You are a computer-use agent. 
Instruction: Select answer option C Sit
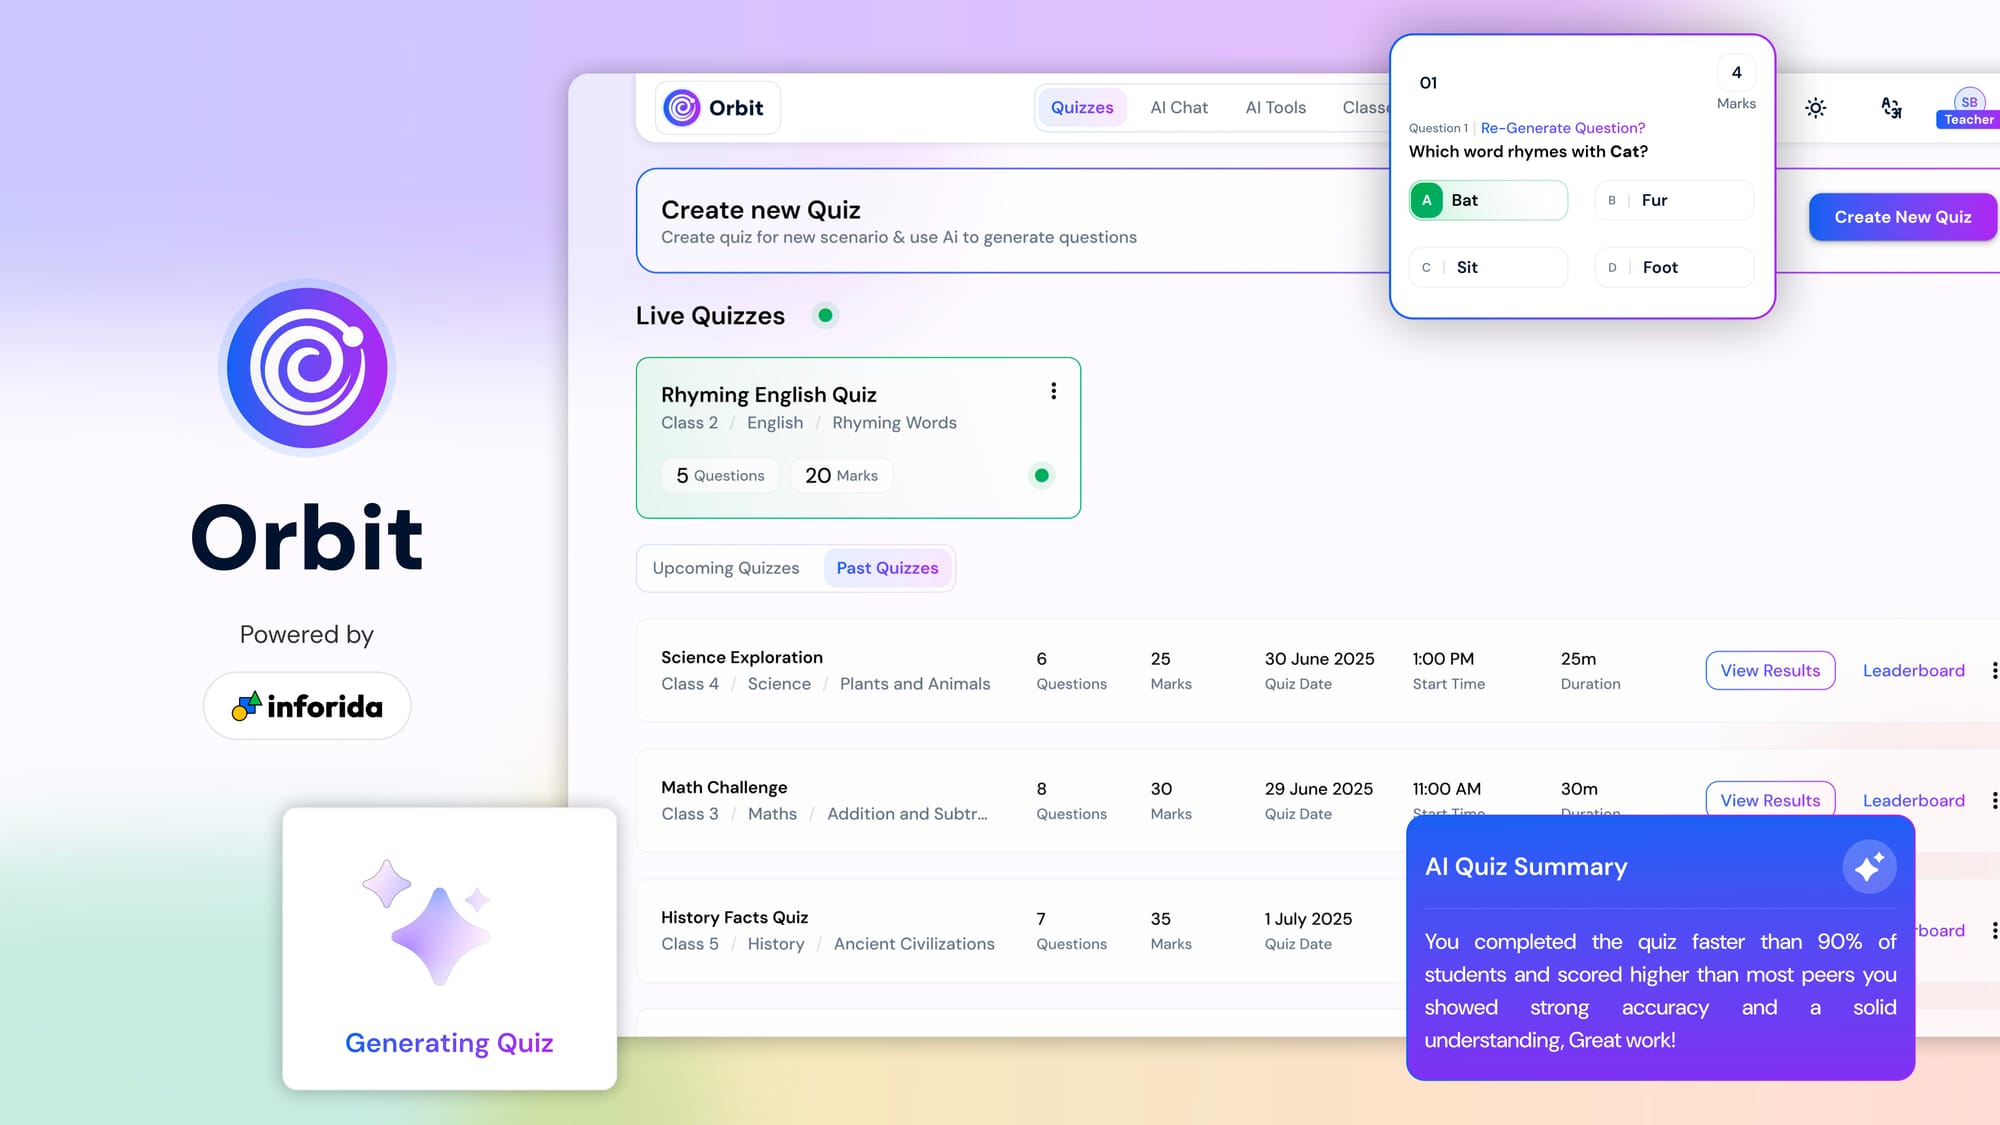coord(1487,267)
